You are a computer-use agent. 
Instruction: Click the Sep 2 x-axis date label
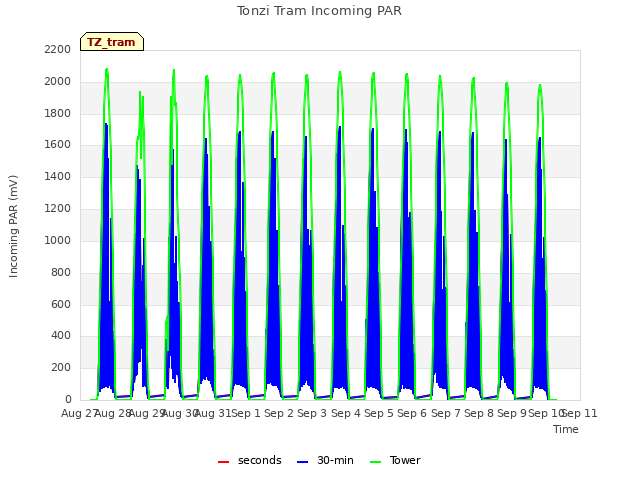pos(279,413)
